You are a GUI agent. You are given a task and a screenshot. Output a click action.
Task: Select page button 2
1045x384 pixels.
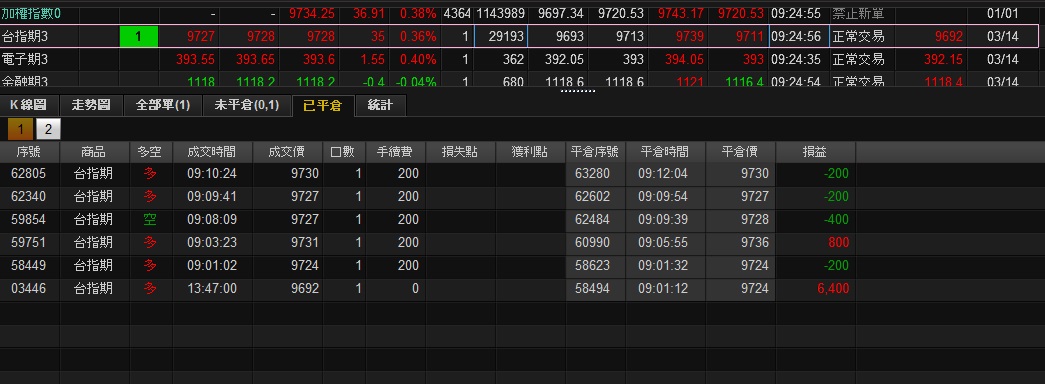[48, 129]
